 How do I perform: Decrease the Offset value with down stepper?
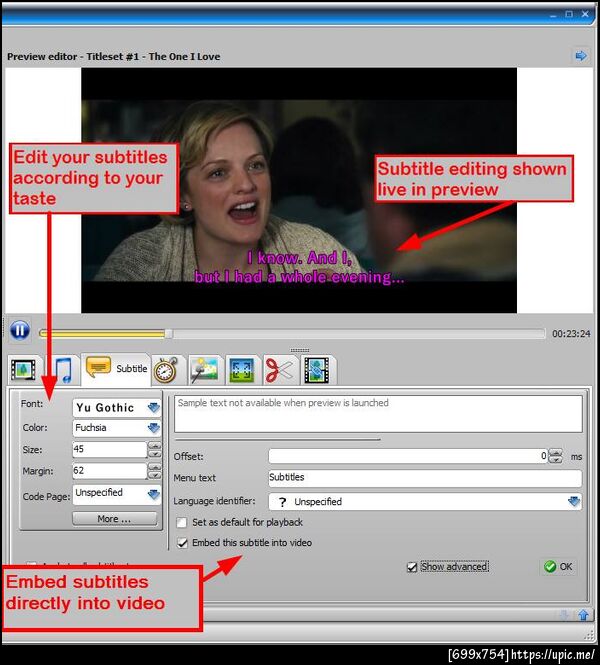click(555, 460)
